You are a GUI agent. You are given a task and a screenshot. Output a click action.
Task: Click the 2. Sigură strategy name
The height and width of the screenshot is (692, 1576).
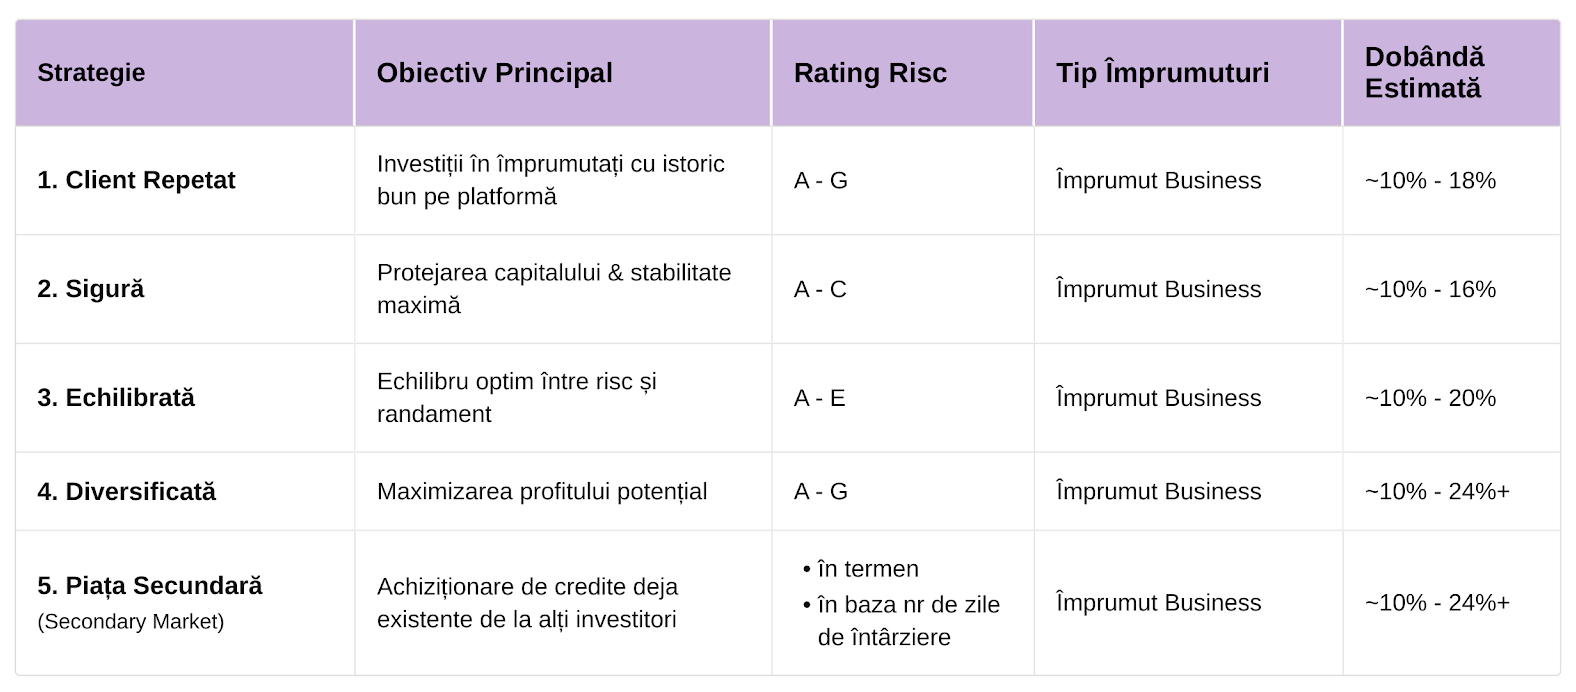[91, 289]
